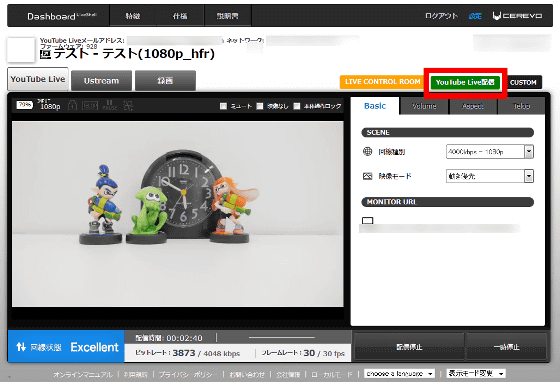
Task: Open the choose a language dropdown
Action: (x=400, y=373)
